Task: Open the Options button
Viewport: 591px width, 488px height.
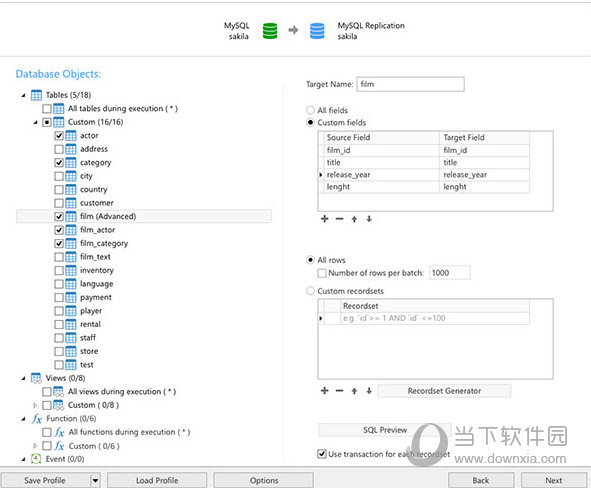Action: (264, 480)
